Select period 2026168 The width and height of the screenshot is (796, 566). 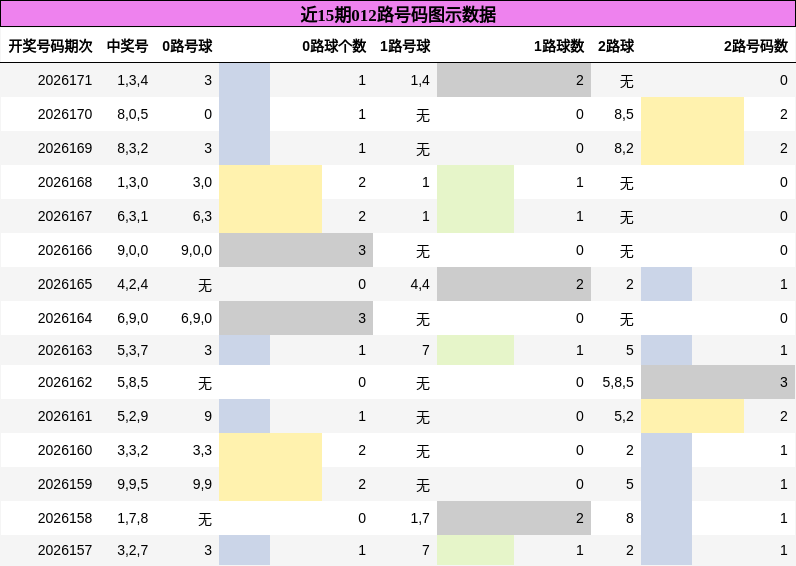click(65, 182)
